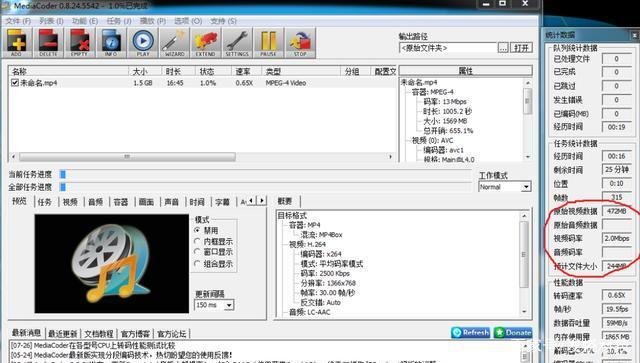Click the STOP toolbar icon
The height and width of the screenshot is (363, 640).
pyautogui.click(x=300, y=43)
